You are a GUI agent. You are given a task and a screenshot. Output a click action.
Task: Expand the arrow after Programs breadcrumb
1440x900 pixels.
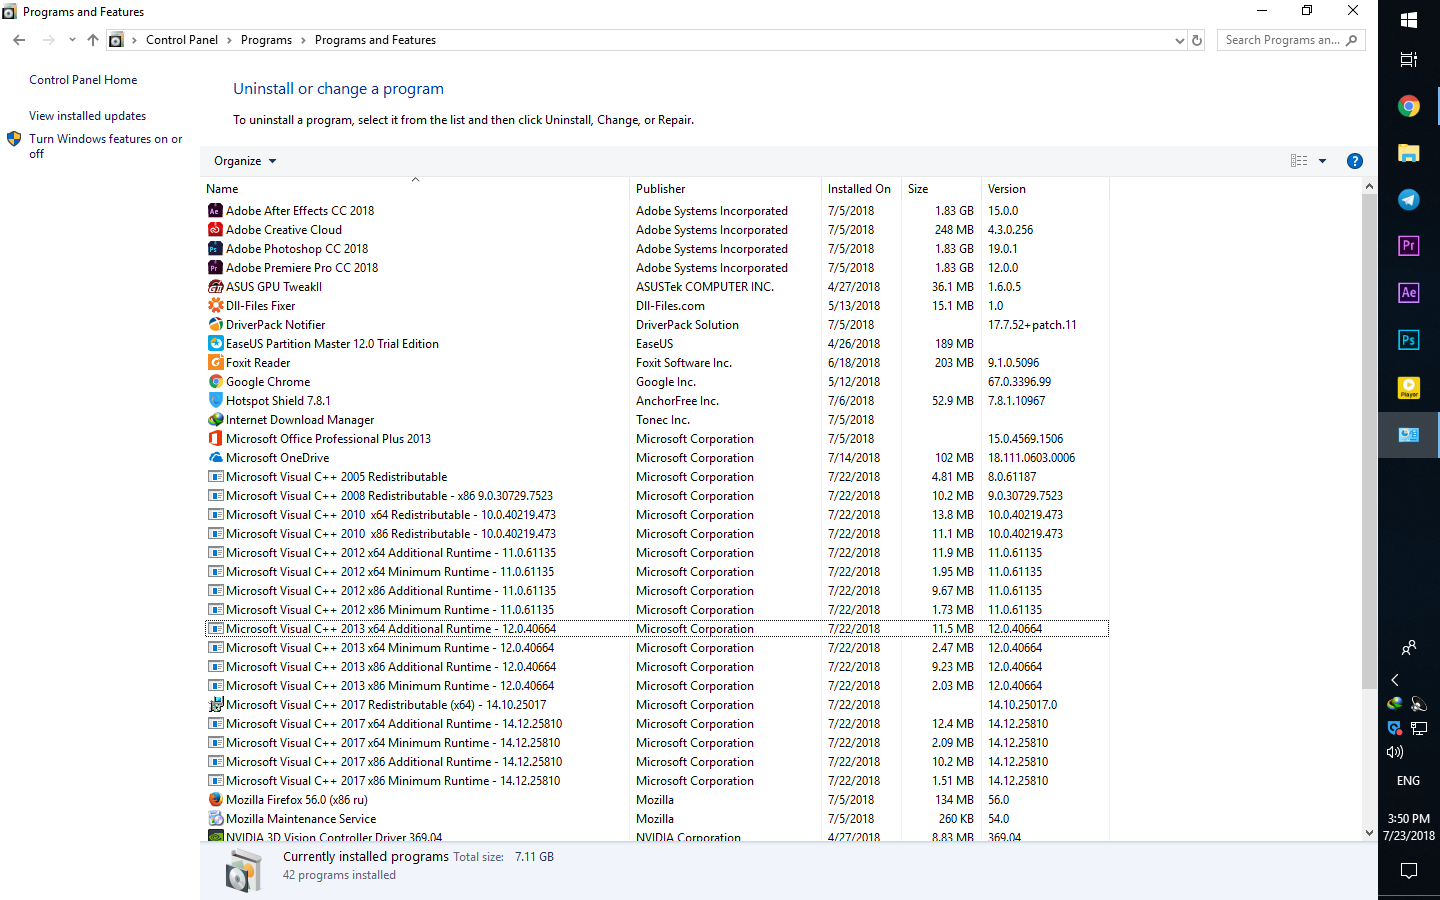pyautogui.click(x=303, y=40)
